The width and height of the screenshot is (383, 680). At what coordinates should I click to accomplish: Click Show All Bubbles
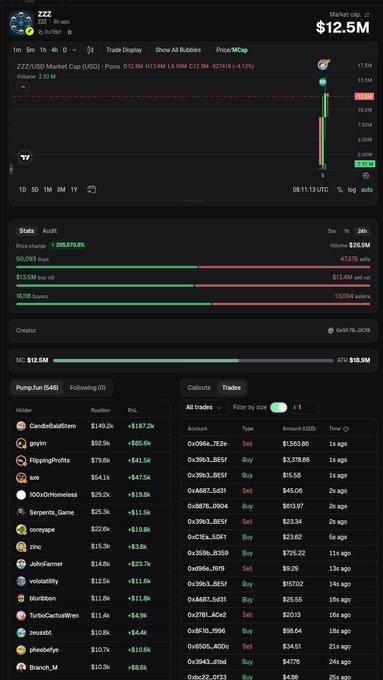[x=178, y=50]
